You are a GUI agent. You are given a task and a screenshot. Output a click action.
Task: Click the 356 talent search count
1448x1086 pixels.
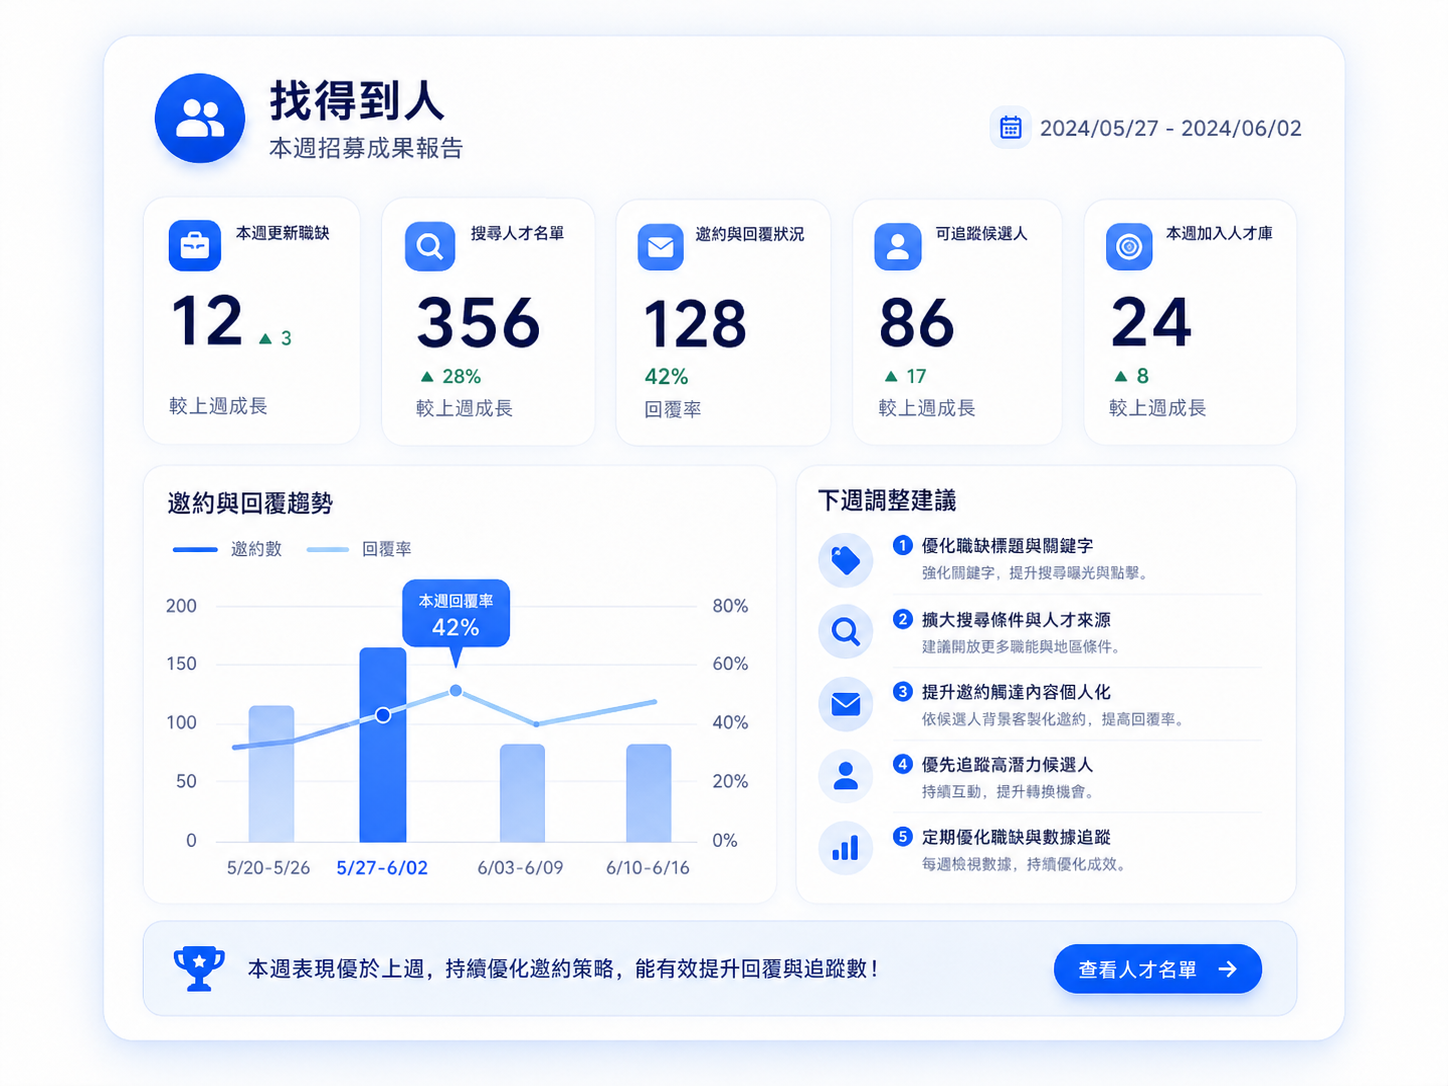click(x=479, y=323)
